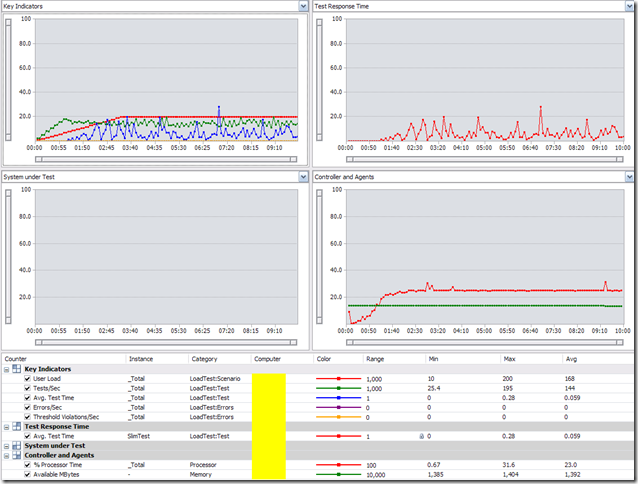Sort by the Avg column header
This screenshot has width=638, height=484.
tap(571, 359)
